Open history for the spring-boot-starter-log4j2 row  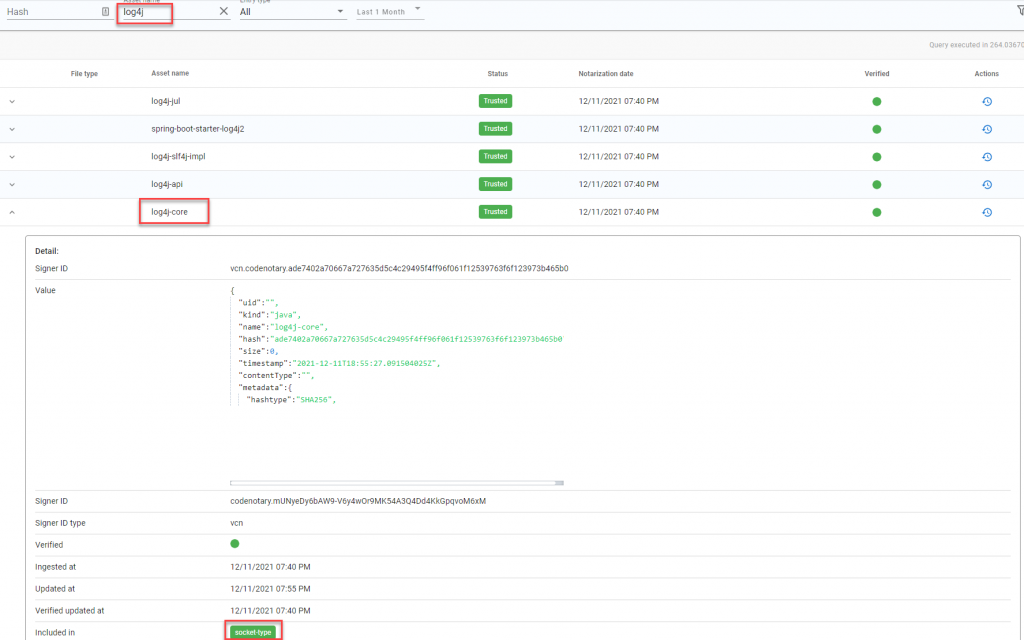tap(987, 129)
